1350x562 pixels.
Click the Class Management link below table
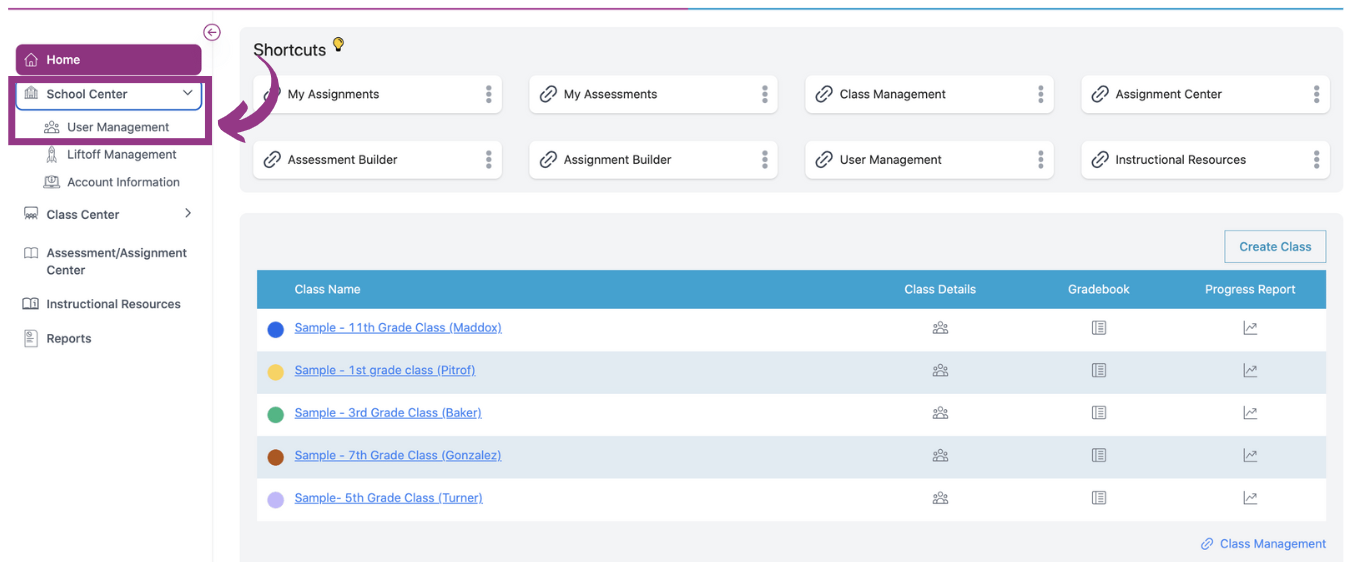tap(1263, 544)
